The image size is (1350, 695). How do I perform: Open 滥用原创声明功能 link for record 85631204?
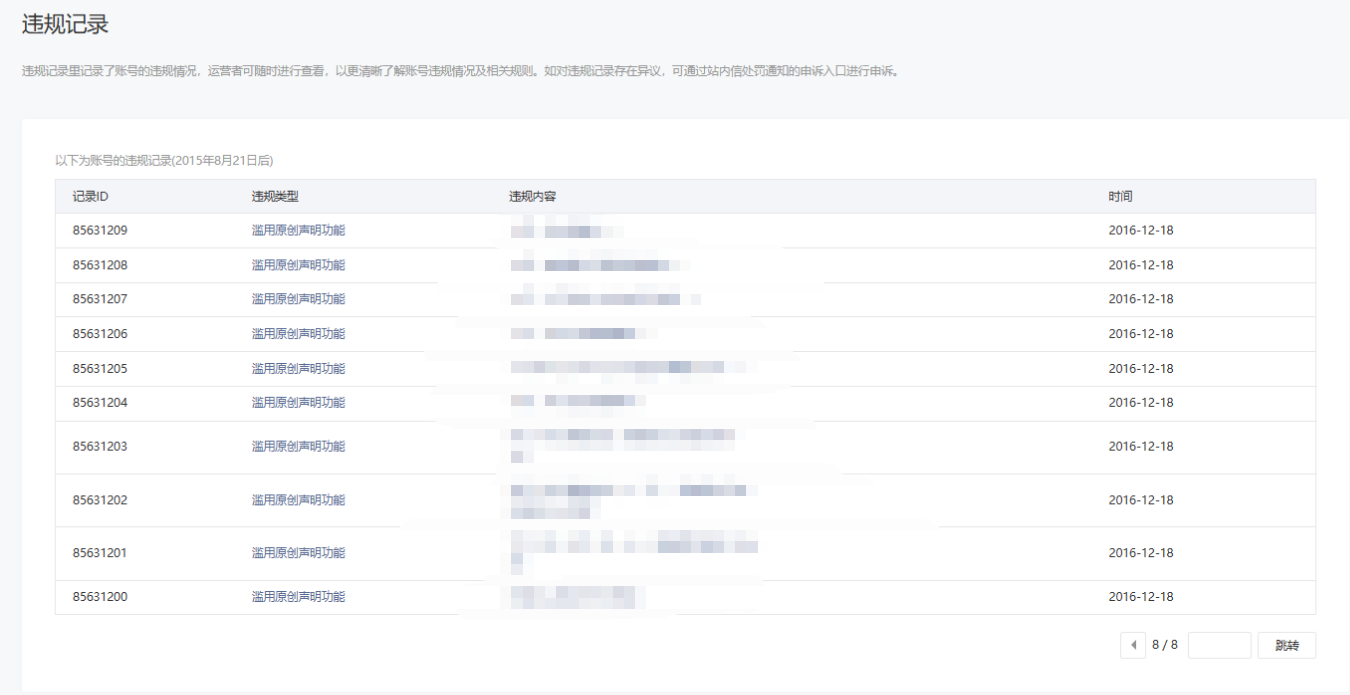(298, 403)
